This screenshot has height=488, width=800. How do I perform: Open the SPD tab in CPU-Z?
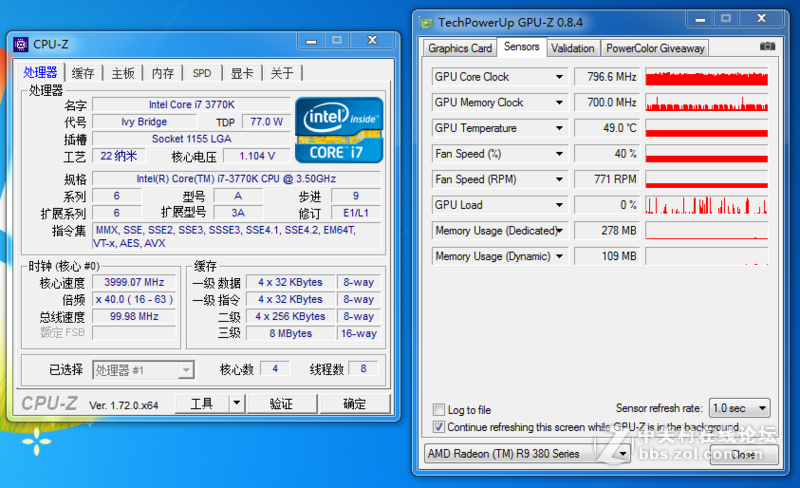point(202,74)
